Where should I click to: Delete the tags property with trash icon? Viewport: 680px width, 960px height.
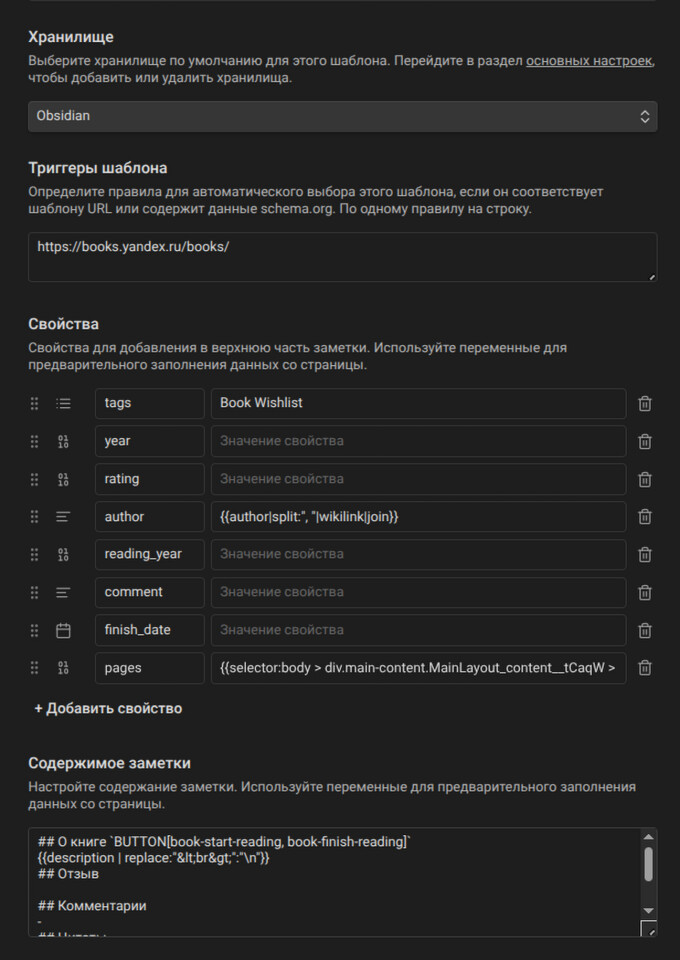(x=645, y=404)
